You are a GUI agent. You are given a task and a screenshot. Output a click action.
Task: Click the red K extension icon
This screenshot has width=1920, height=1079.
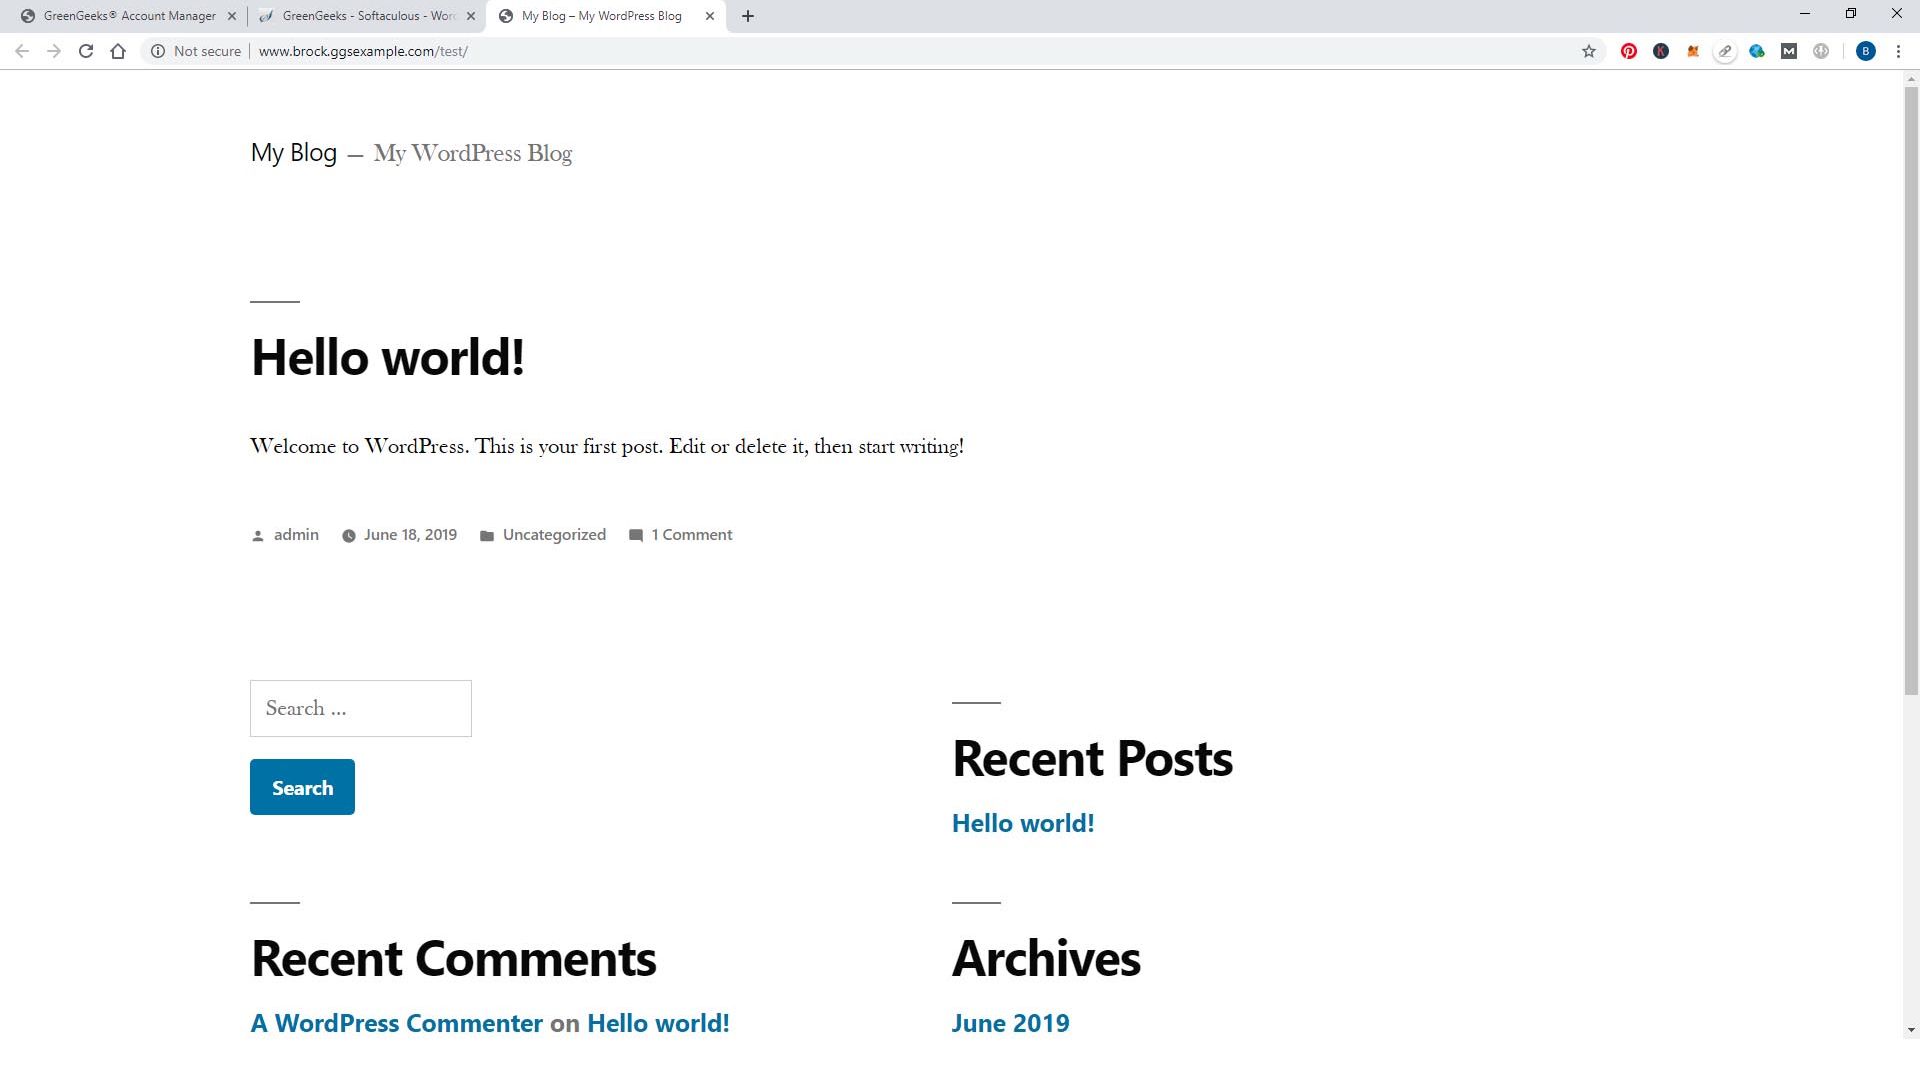pyautogui.click(x=1661, y=51)
